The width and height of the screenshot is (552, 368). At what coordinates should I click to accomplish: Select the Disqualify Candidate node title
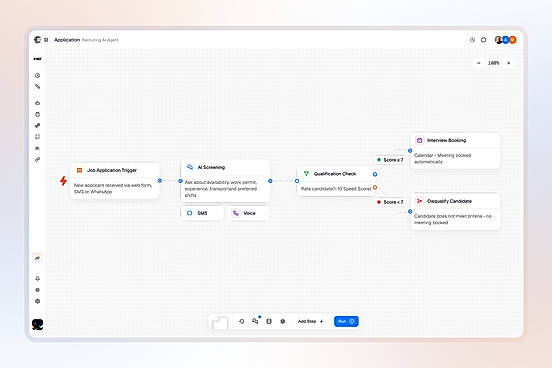pos(449,201)
